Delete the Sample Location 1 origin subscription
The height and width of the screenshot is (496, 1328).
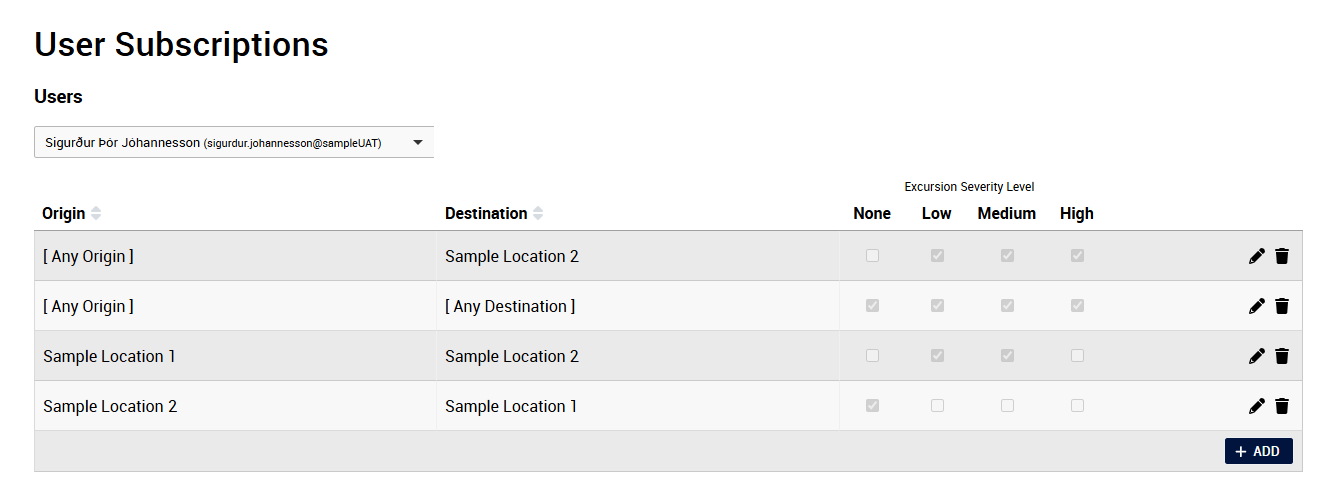[x=1282, y=356]
